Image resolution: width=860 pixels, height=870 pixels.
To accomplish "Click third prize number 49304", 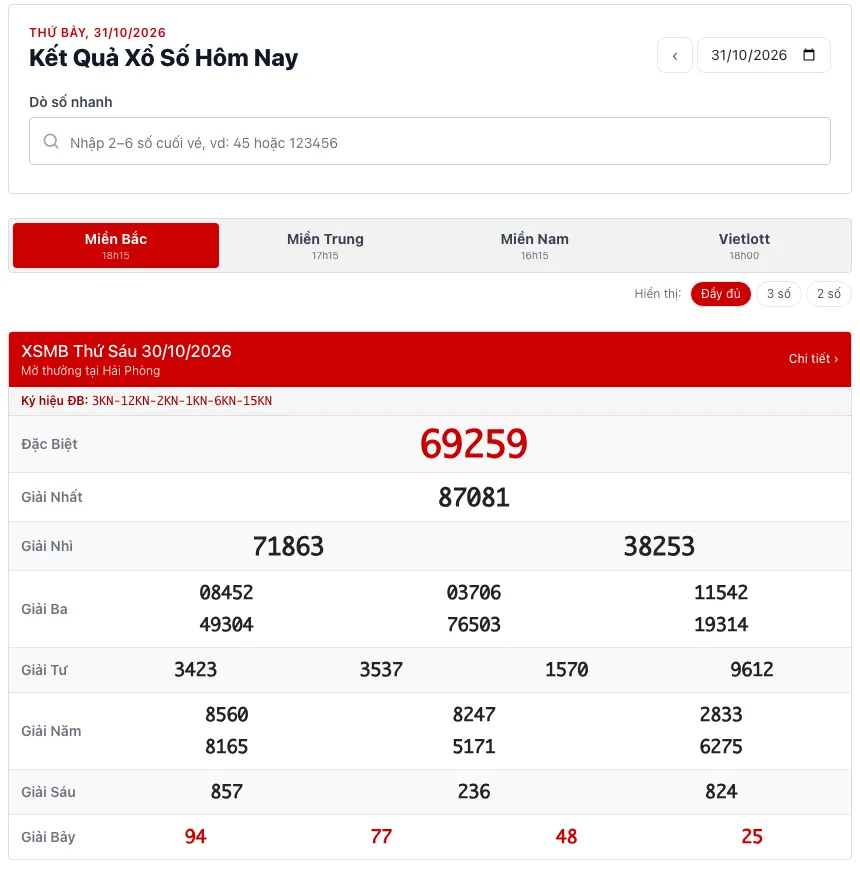I will pyautogui.click(x=226, y=625).
